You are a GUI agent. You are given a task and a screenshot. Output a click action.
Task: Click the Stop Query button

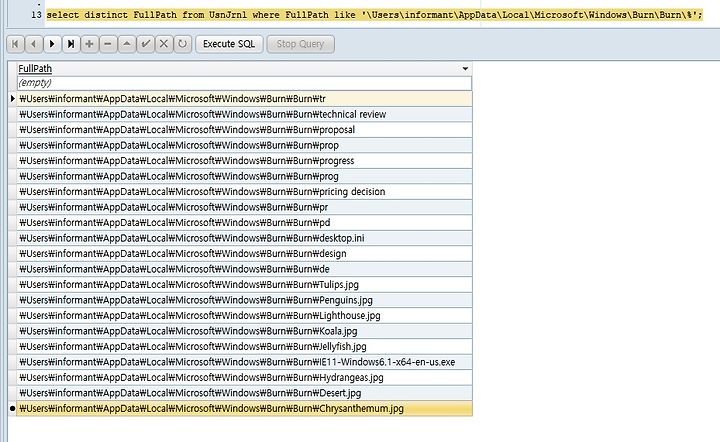coord(300,44)
